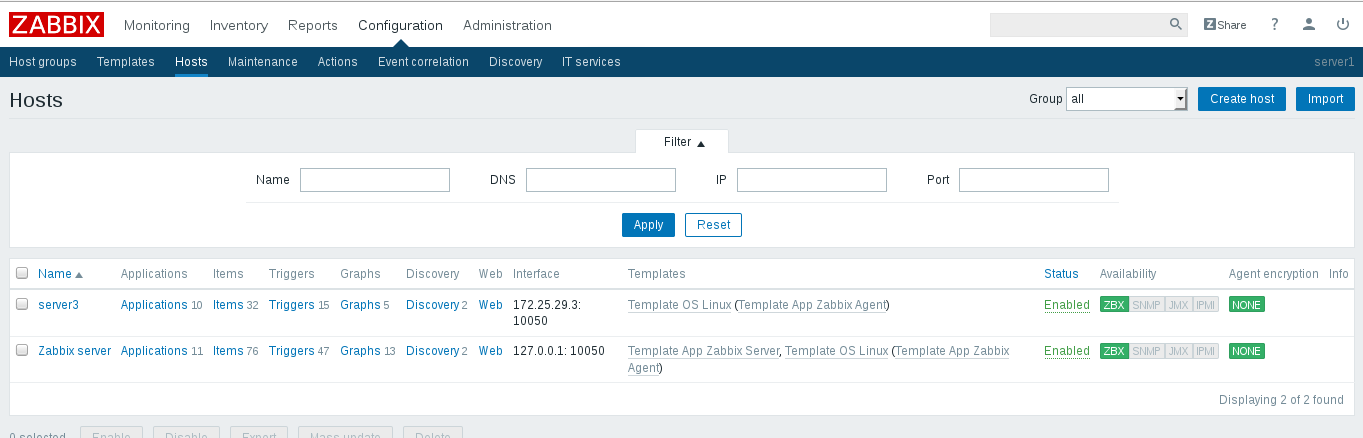Go to the IT services submenu
Image resolution: width=1363 pixels, height=438 pixels.
pyautogui.click(x=591, y=62)
